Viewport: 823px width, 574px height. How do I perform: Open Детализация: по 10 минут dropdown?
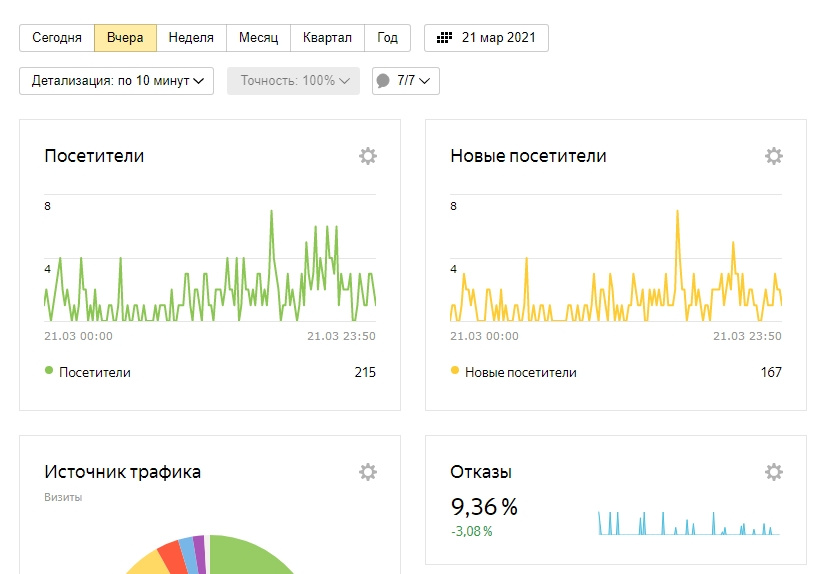click(117, 81)
